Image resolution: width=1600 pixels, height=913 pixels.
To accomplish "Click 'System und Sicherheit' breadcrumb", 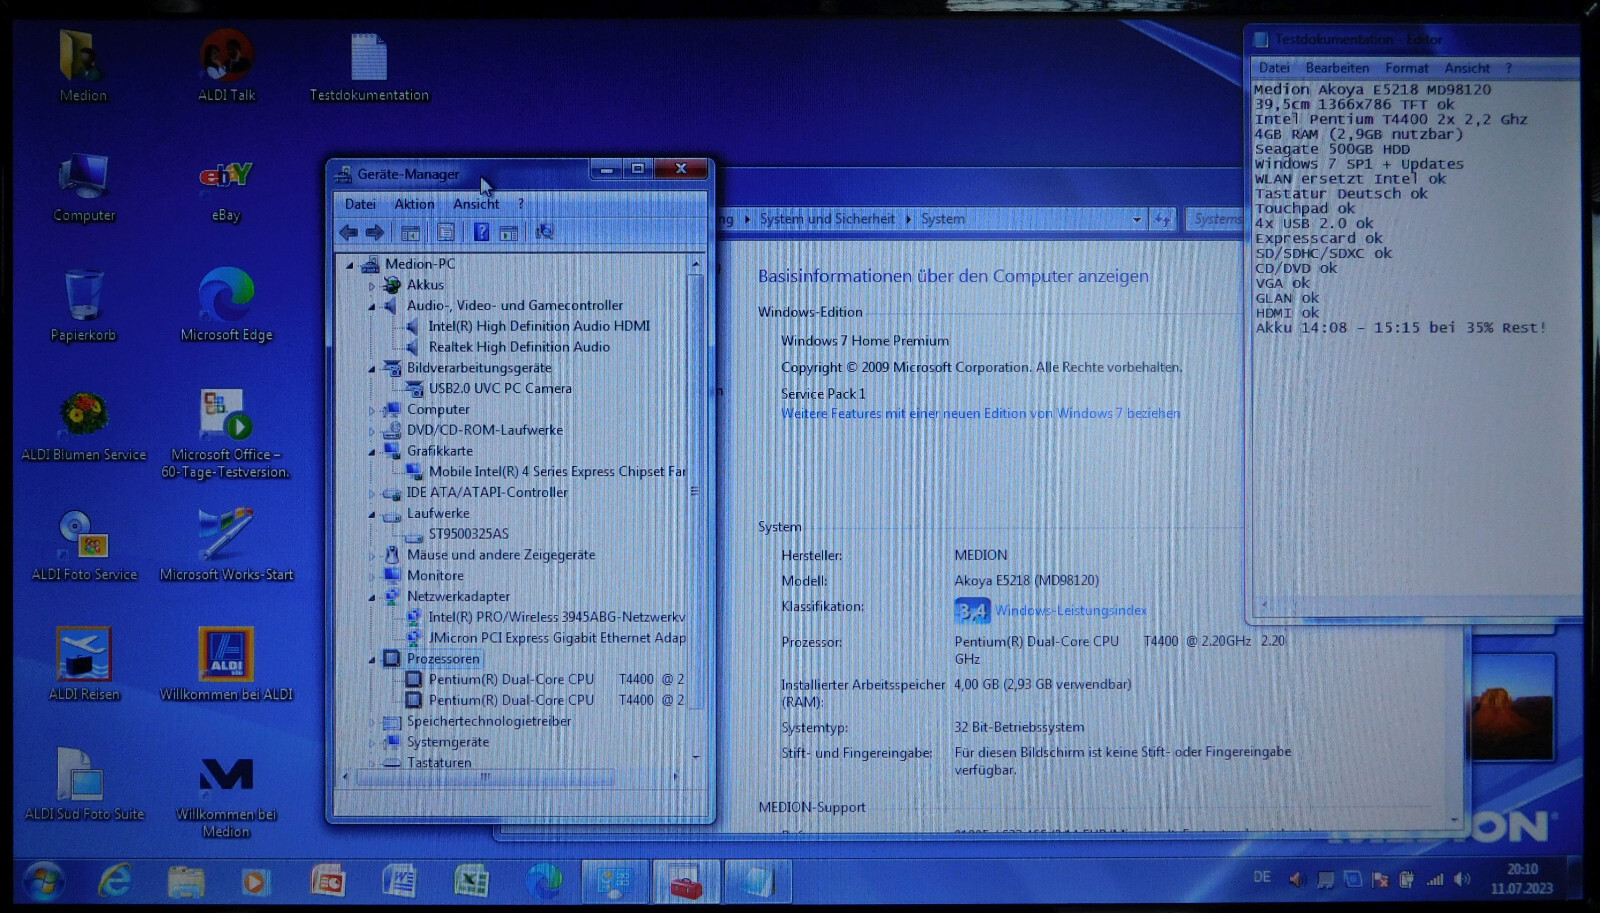I will pos(827,219).
